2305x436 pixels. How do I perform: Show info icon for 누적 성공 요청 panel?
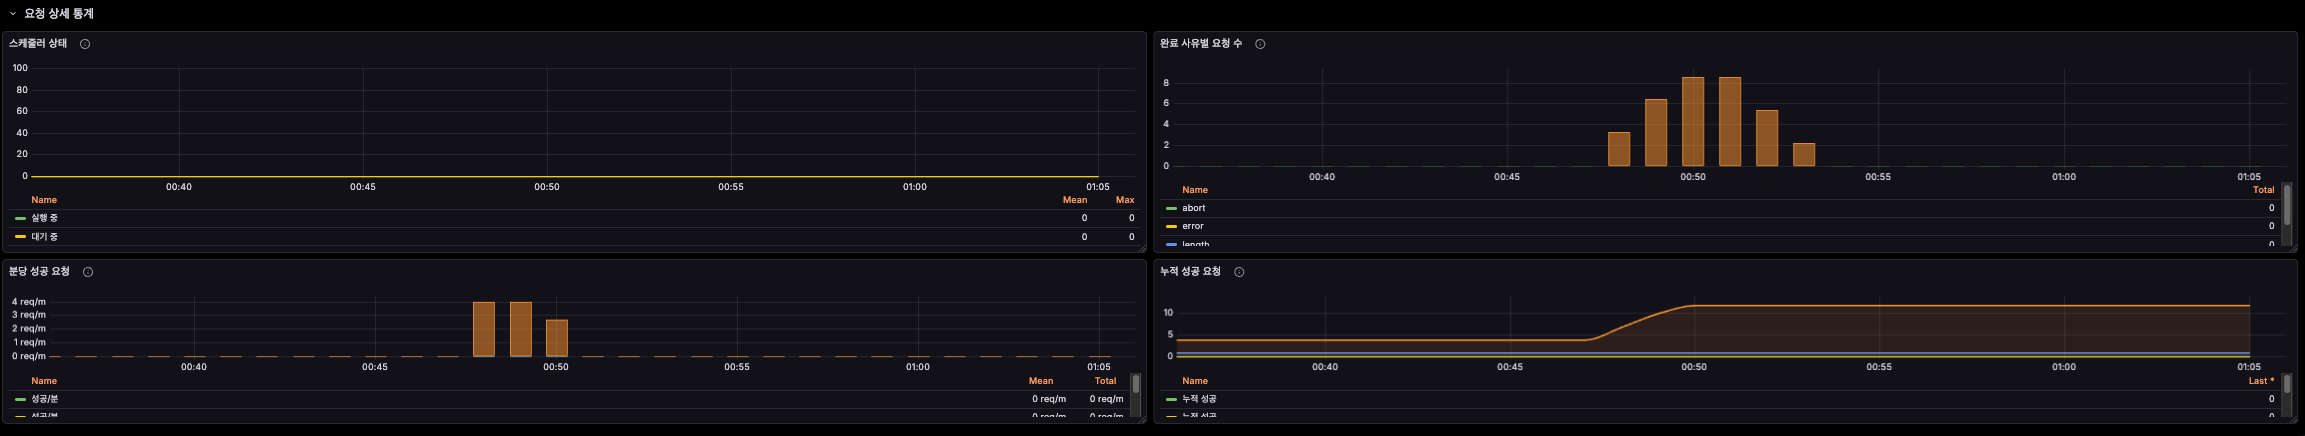[1239, 272]
